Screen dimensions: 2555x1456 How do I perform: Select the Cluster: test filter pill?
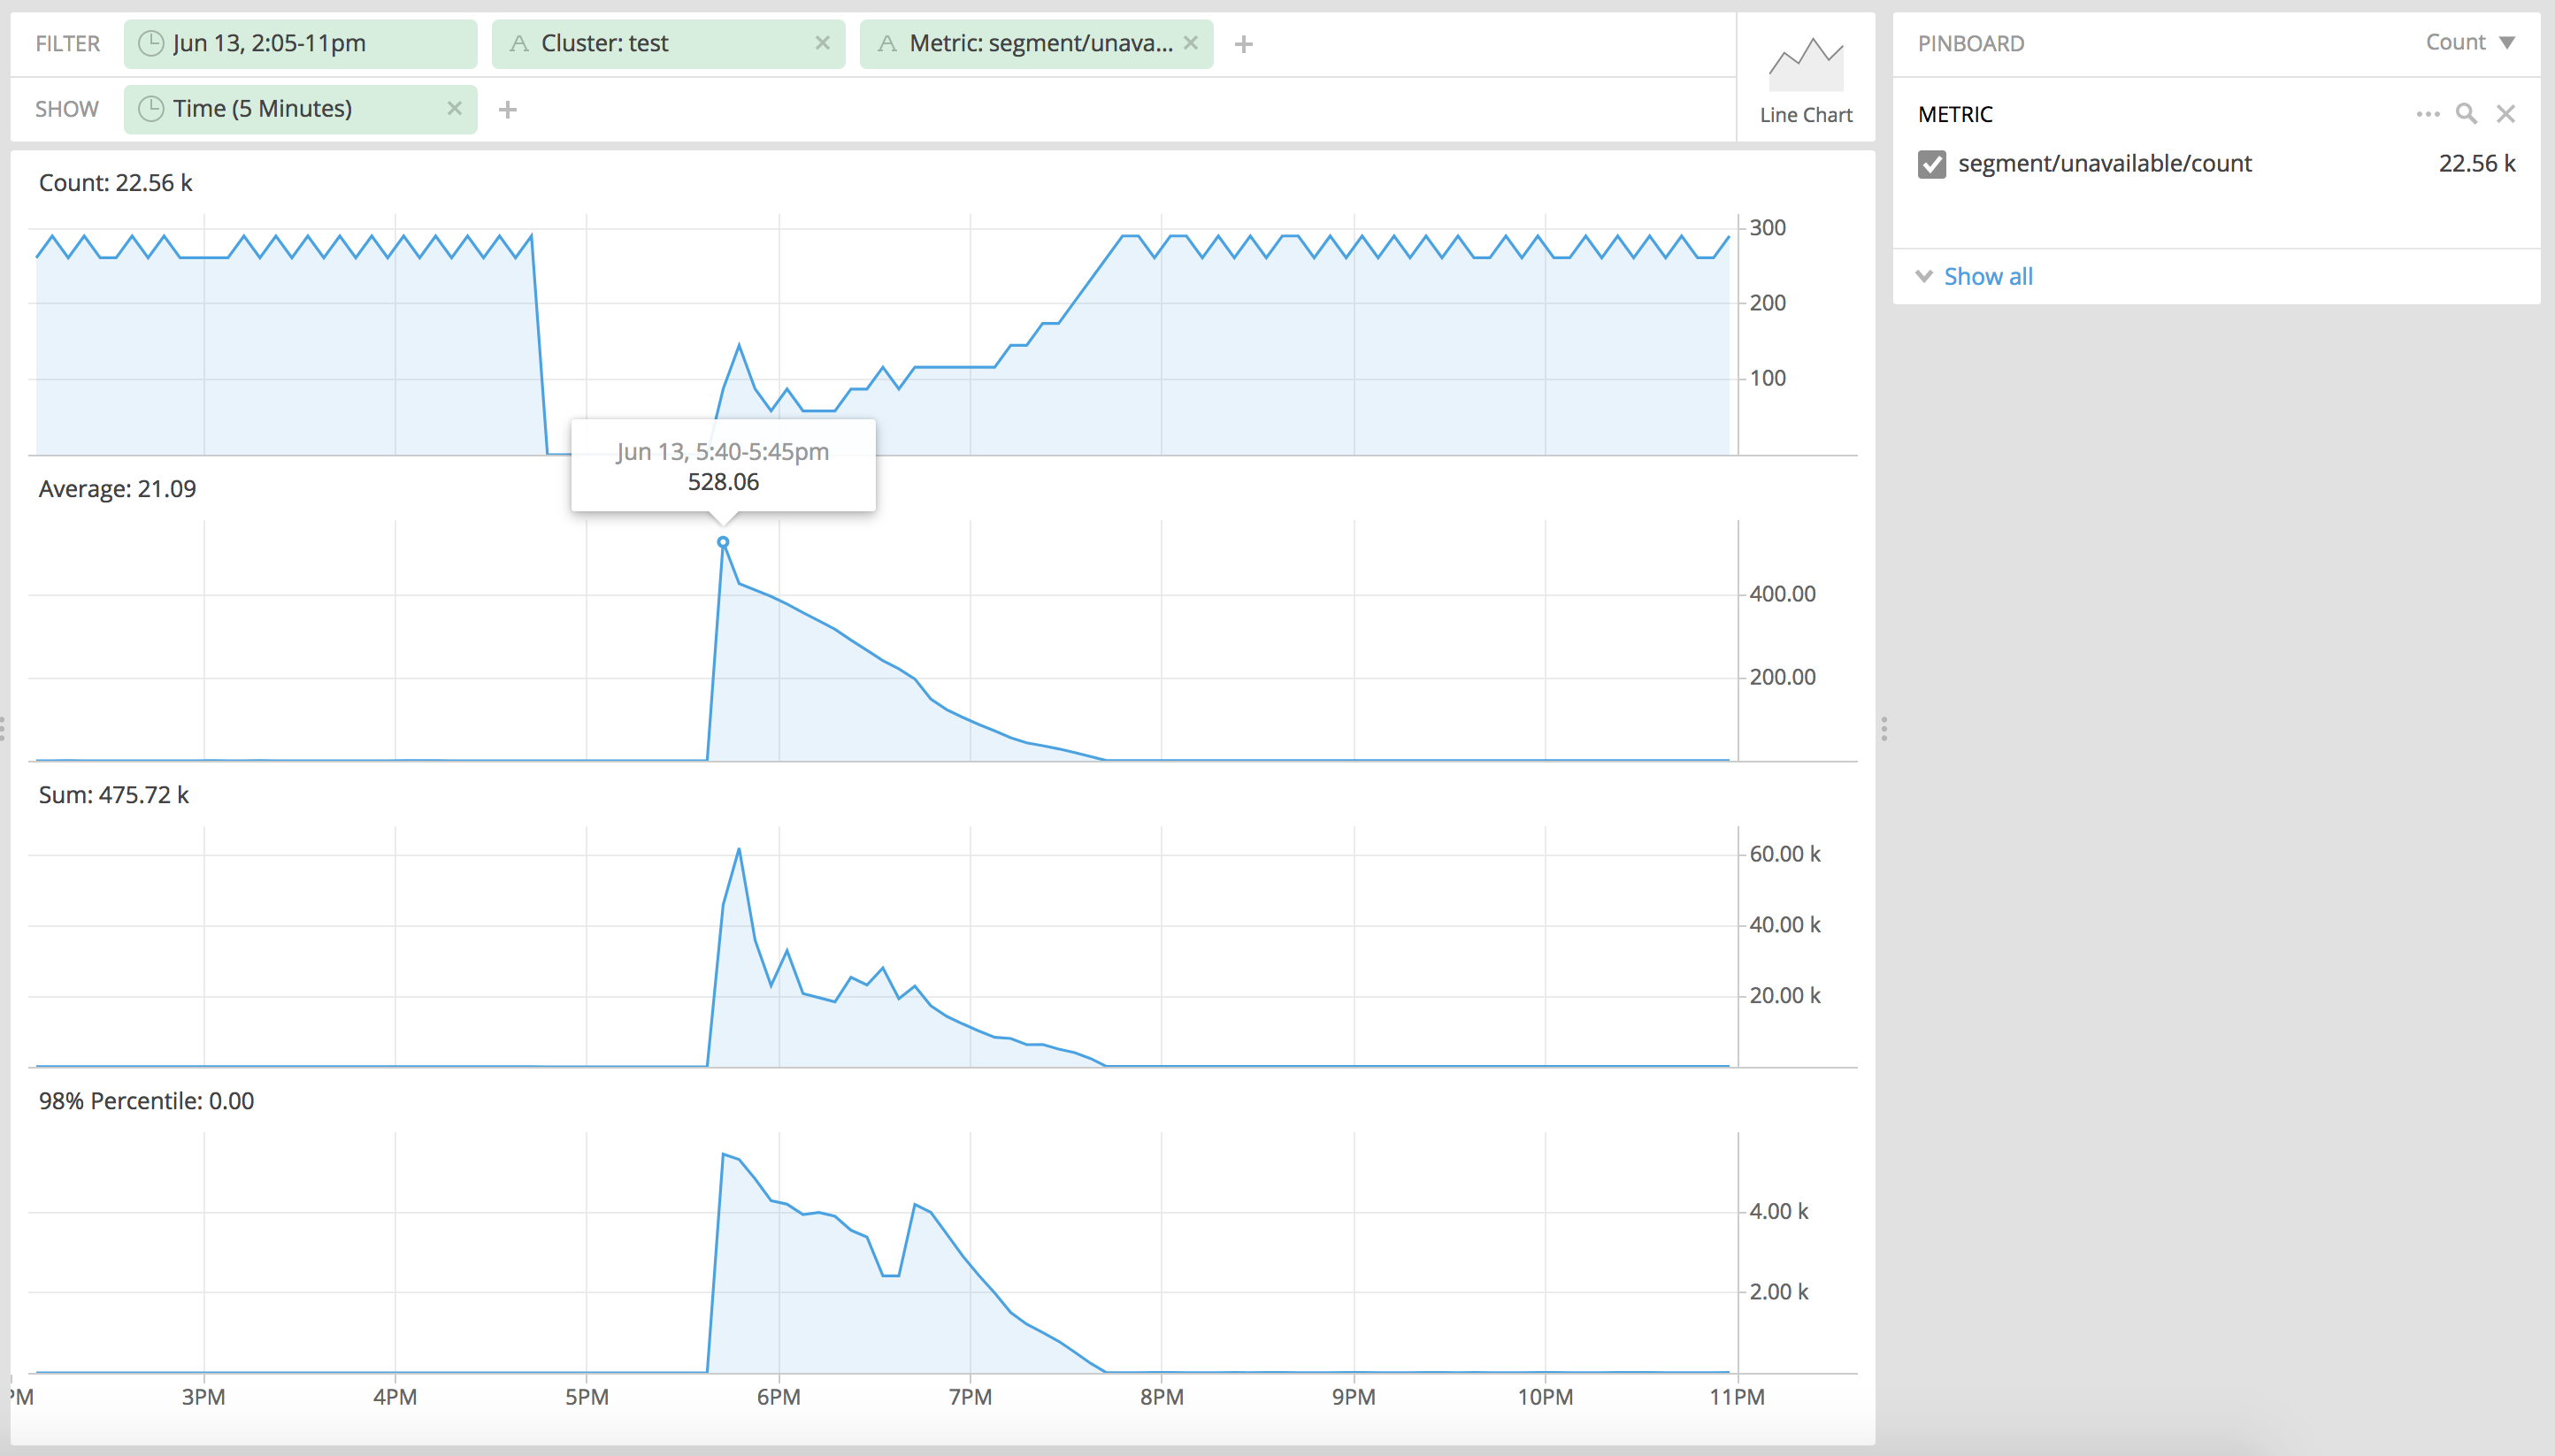tap(668, 43)
